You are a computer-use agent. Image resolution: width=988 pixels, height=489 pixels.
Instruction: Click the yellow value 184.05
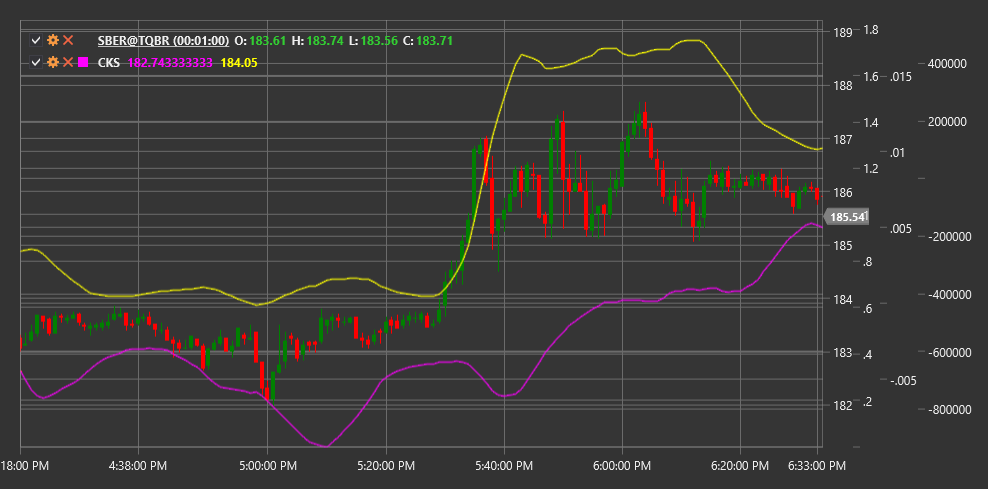coord(239,63)
